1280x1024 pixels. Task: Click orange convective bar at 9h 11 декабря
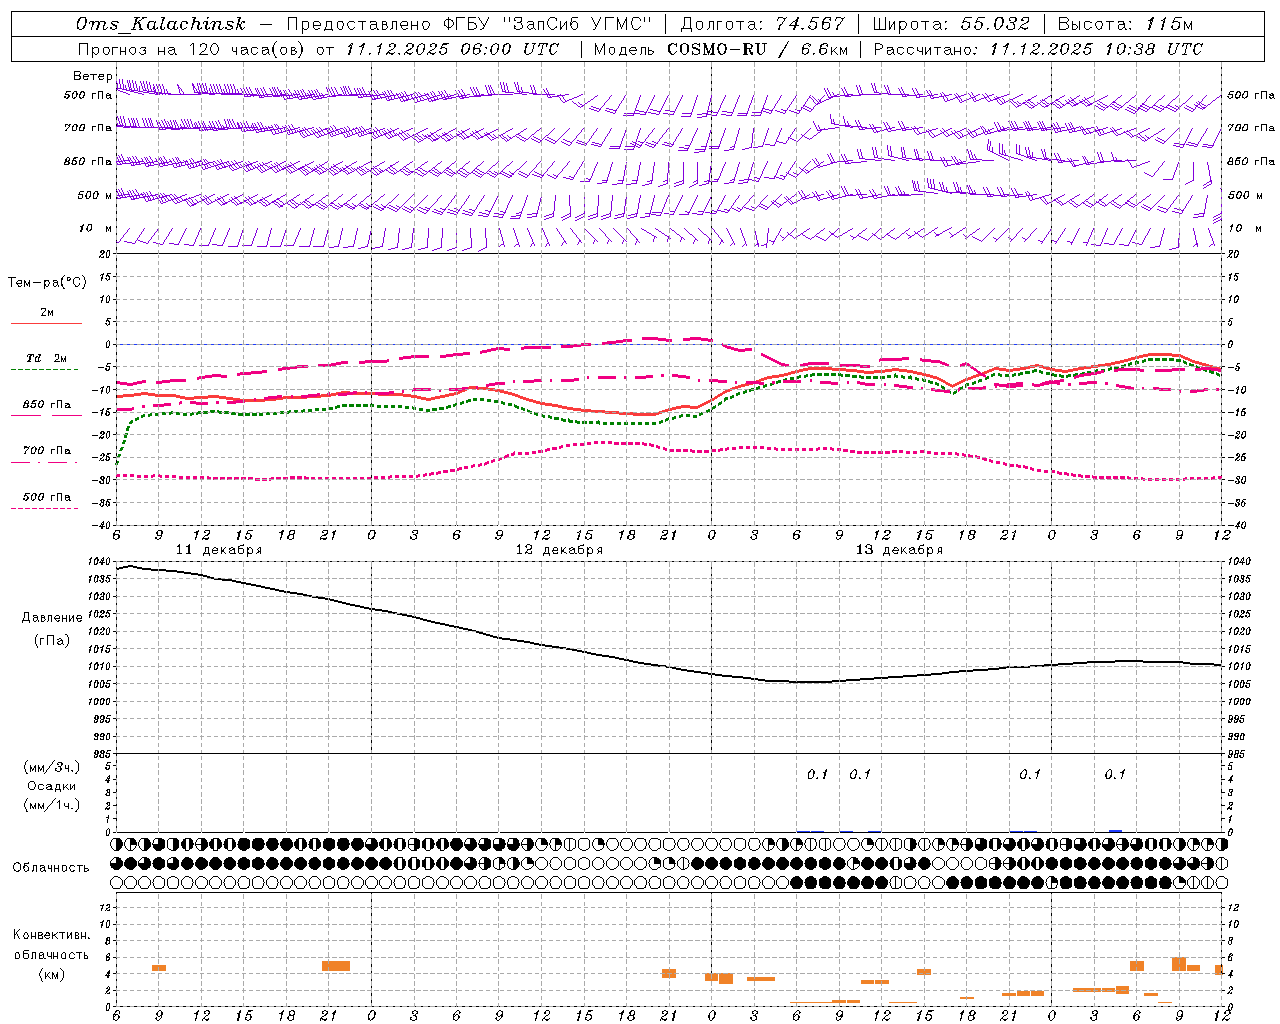tap(159, 968)
